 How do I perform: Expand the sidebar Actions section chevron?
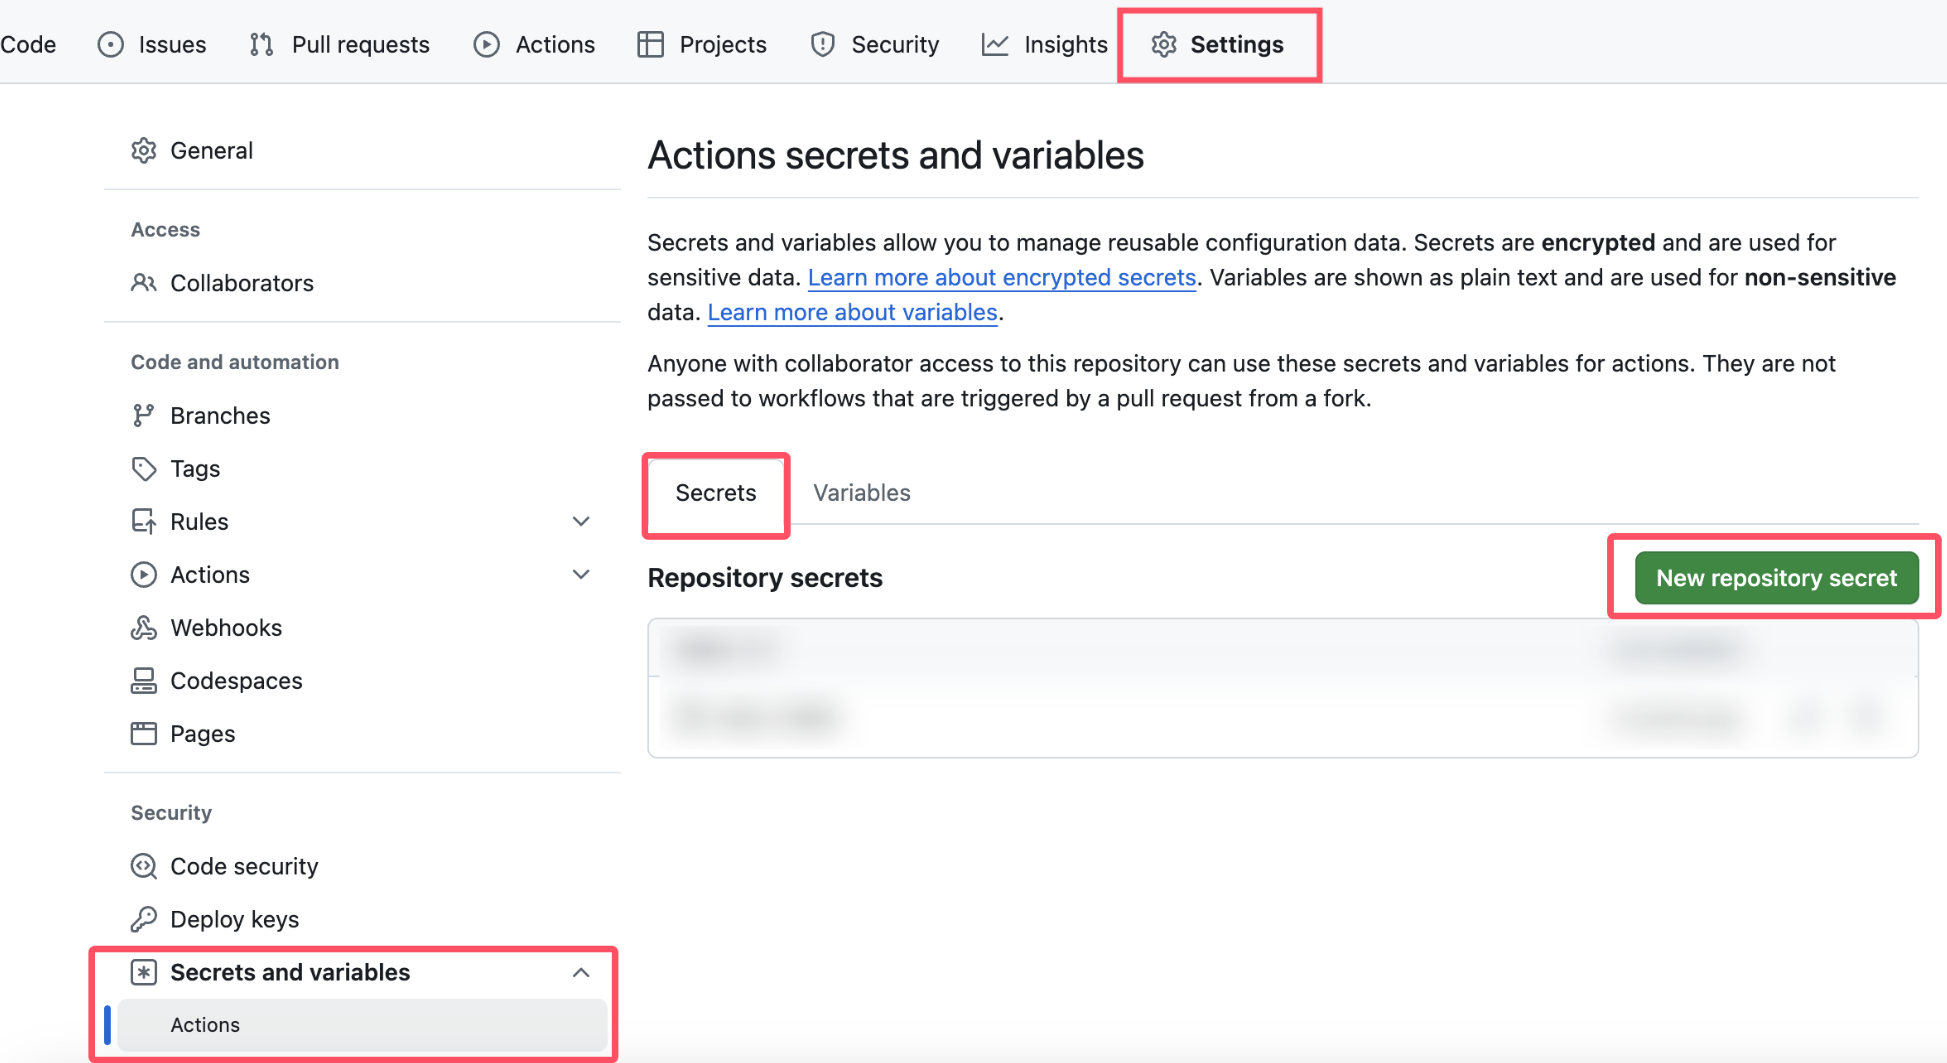pos(581,575)
